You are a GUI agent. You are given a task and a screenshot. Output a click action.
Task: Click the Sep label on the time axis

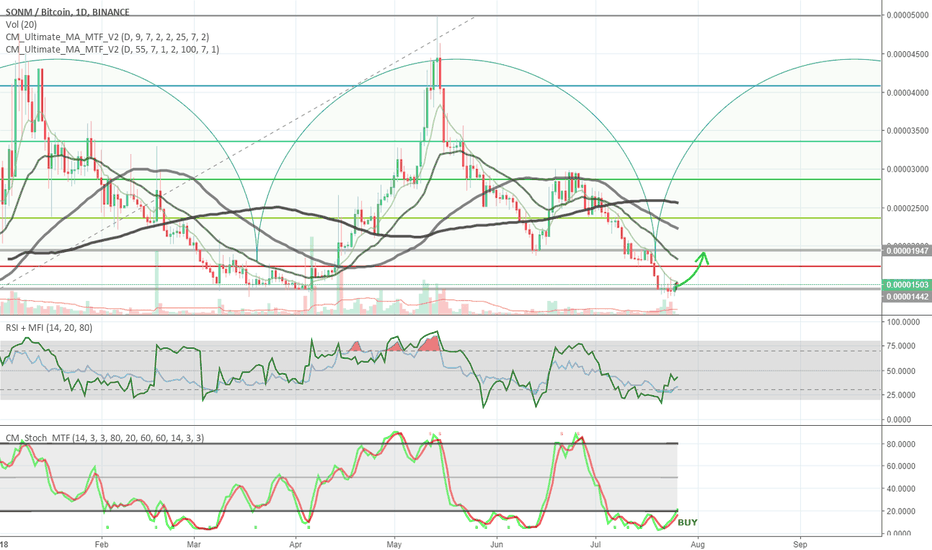[800, 544]
